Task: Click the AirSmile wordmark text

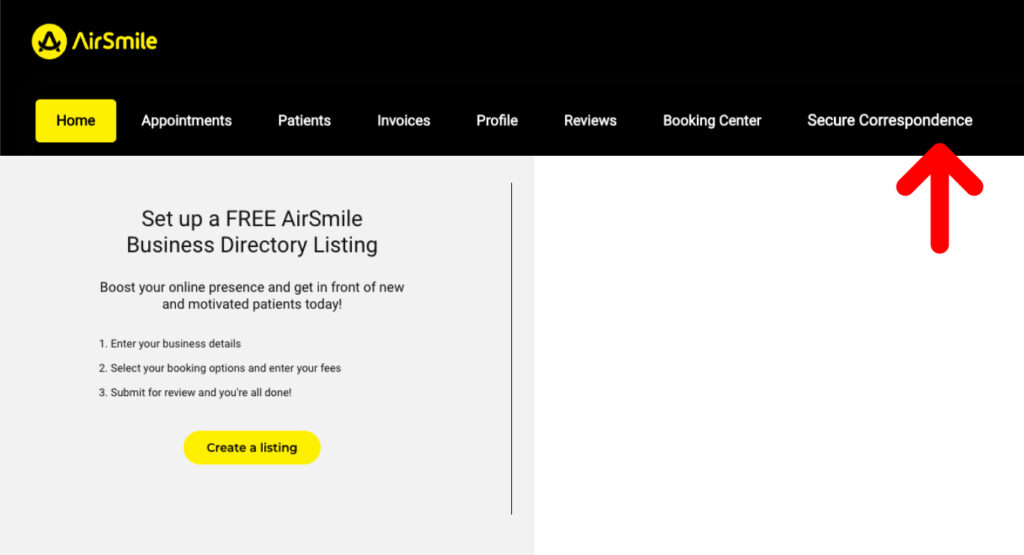Action: (x=114, y=42)
